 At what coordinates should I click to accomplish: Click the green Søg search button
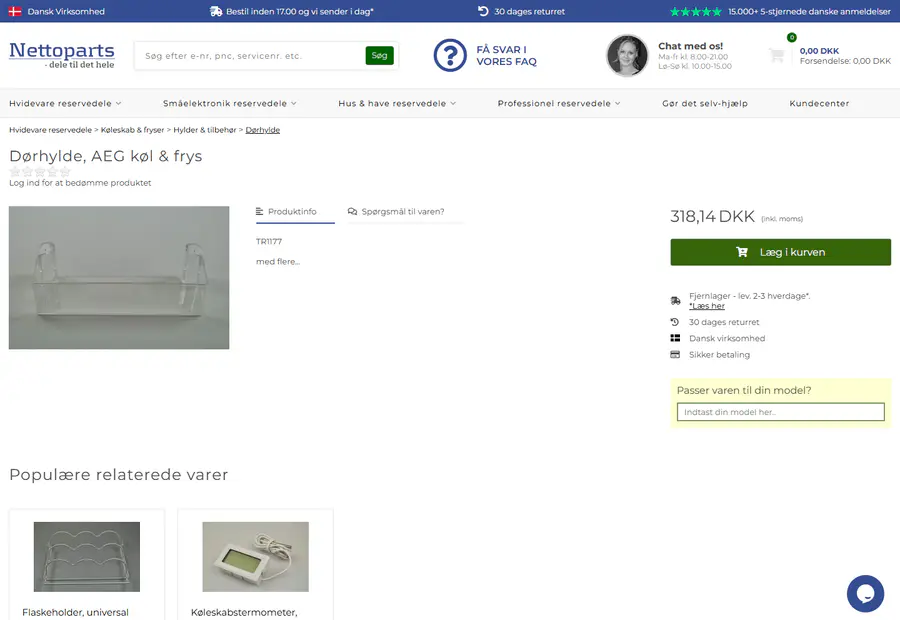(379, 56)
